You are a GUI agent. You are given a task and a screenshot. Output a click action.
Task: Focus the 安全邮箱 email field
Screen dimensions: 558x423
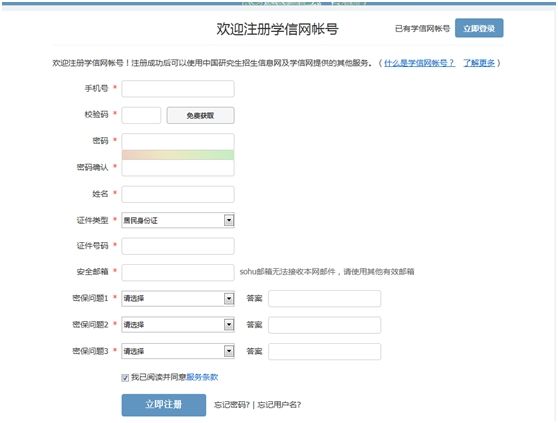click(x=178, y=273)
